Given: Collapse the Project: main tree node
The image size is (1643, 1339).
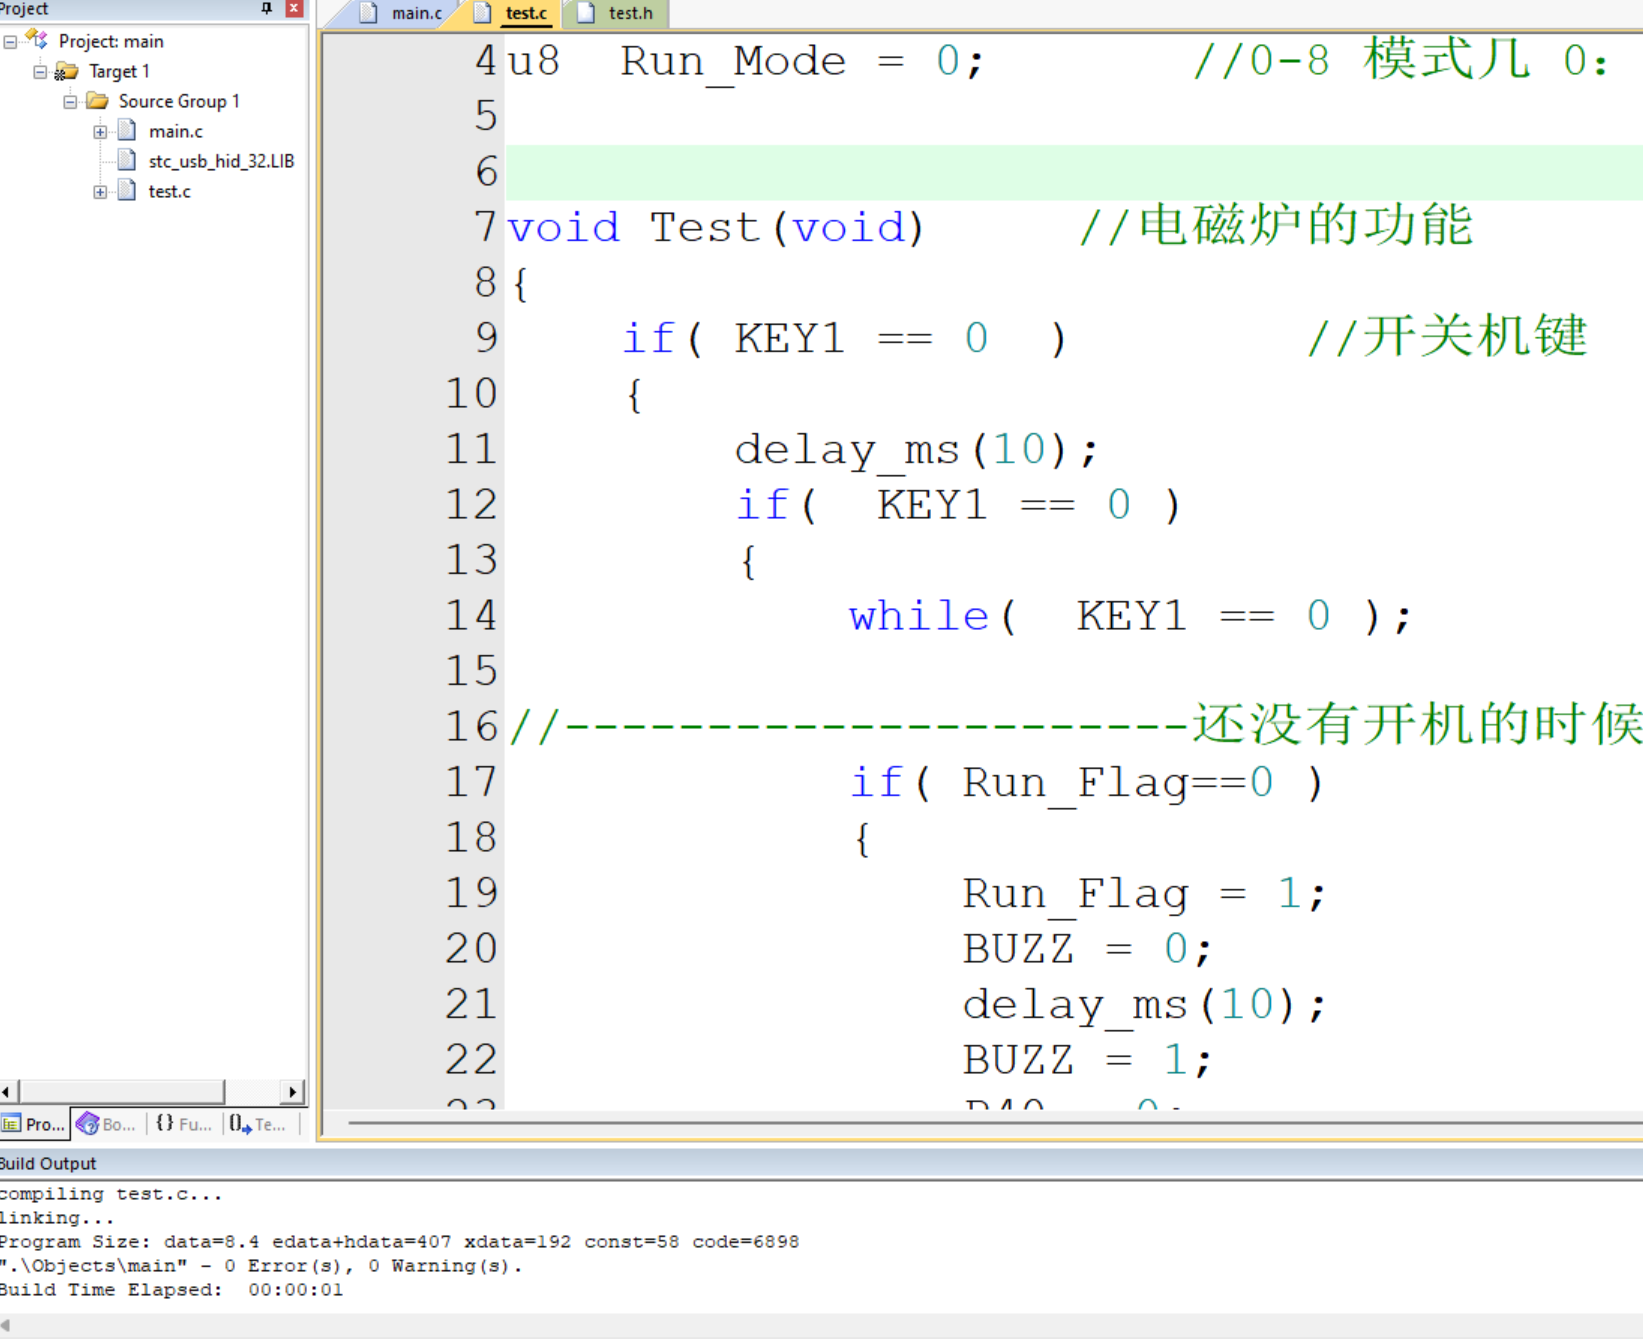Looking at the screenshot, I should [10, 42].
